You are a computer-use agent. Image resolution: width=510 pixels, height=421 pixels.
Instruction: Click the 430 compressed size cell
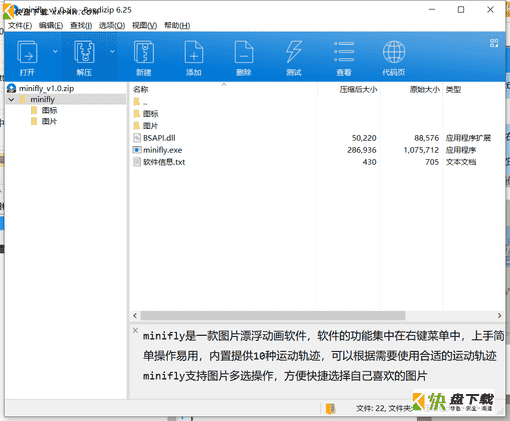click(x=369, y=162)
